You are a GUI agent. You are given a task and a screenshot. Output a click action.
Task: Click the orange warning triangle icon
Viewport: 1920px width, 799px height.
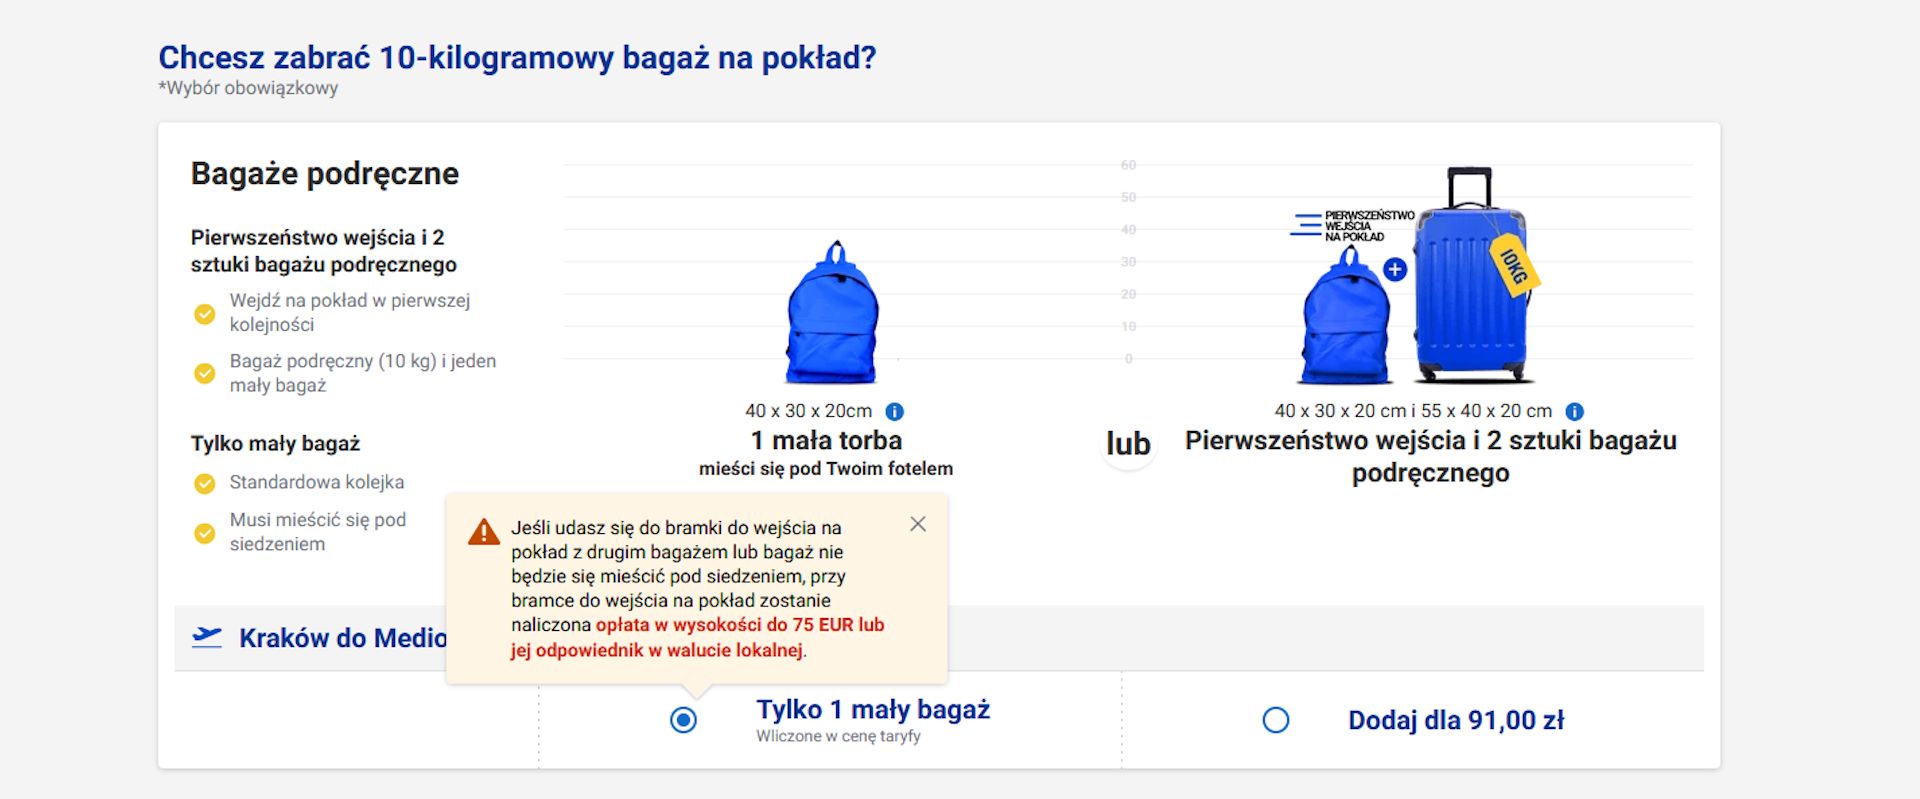coord(484,532)
